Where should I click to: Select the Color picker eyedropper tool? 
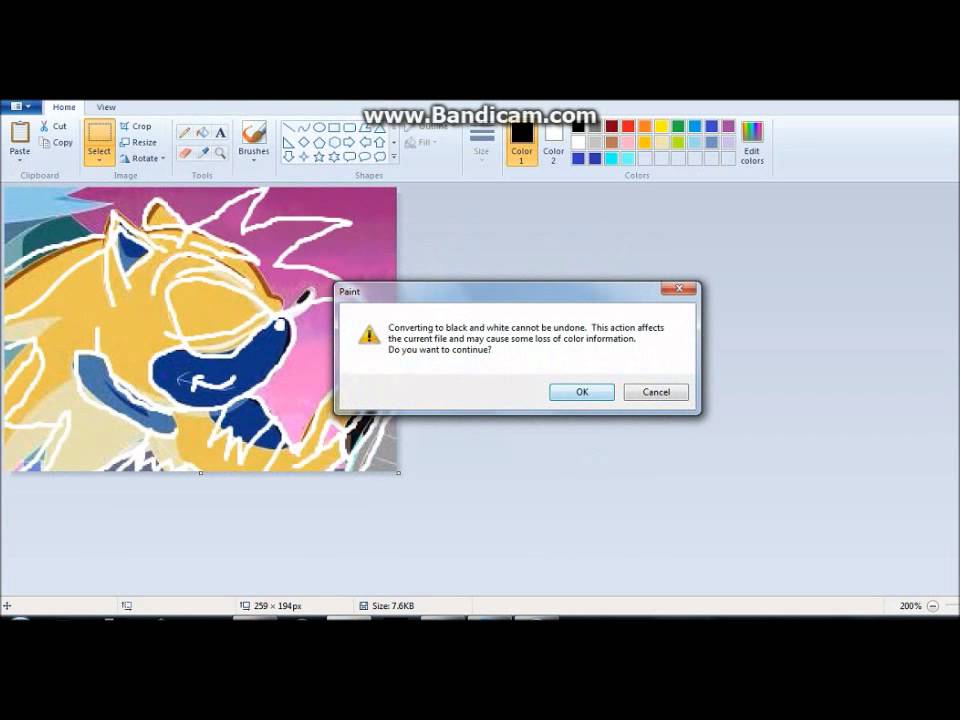click(203, 152)
